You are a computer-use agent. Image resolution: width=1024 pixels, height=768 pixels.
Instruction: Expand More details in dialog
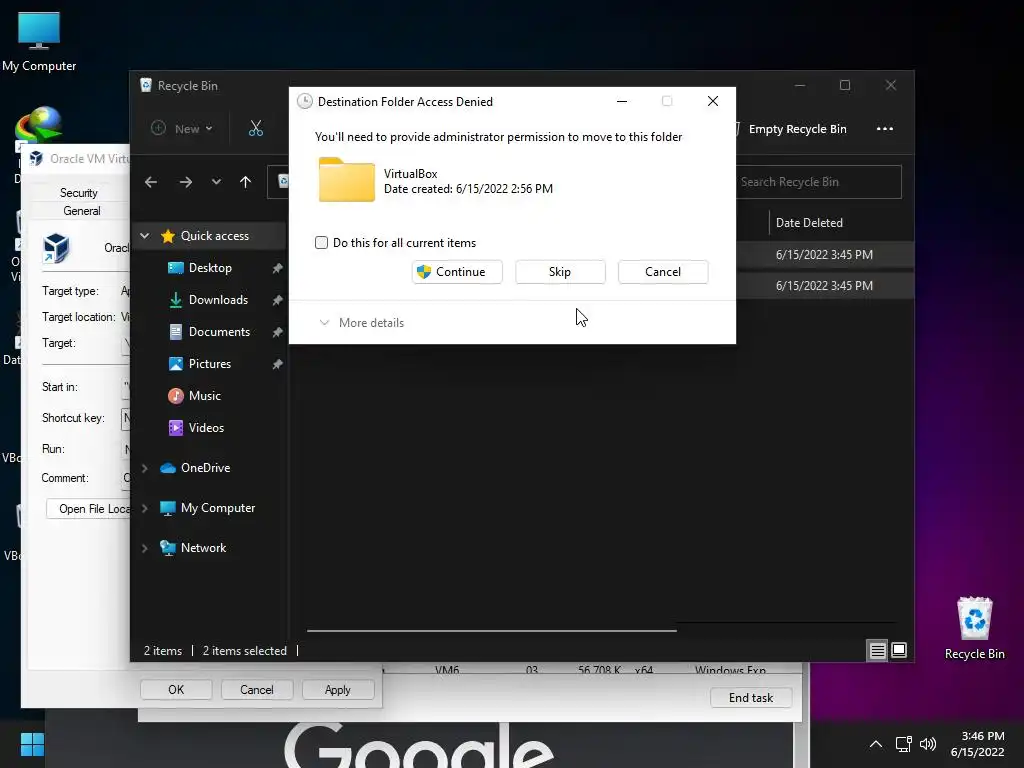pyautogui.click(x=361, y=323)
